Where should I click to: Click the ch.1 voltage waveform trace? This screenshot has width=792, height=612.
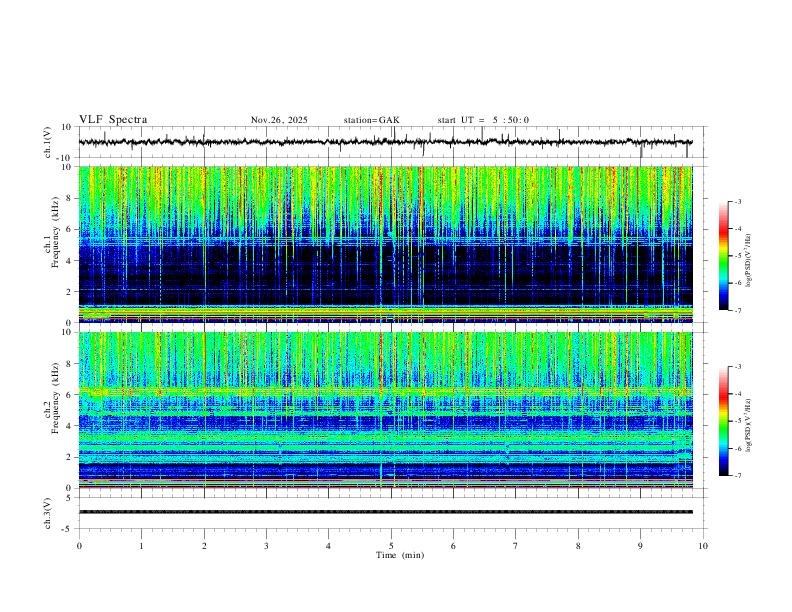coord(385,142)
